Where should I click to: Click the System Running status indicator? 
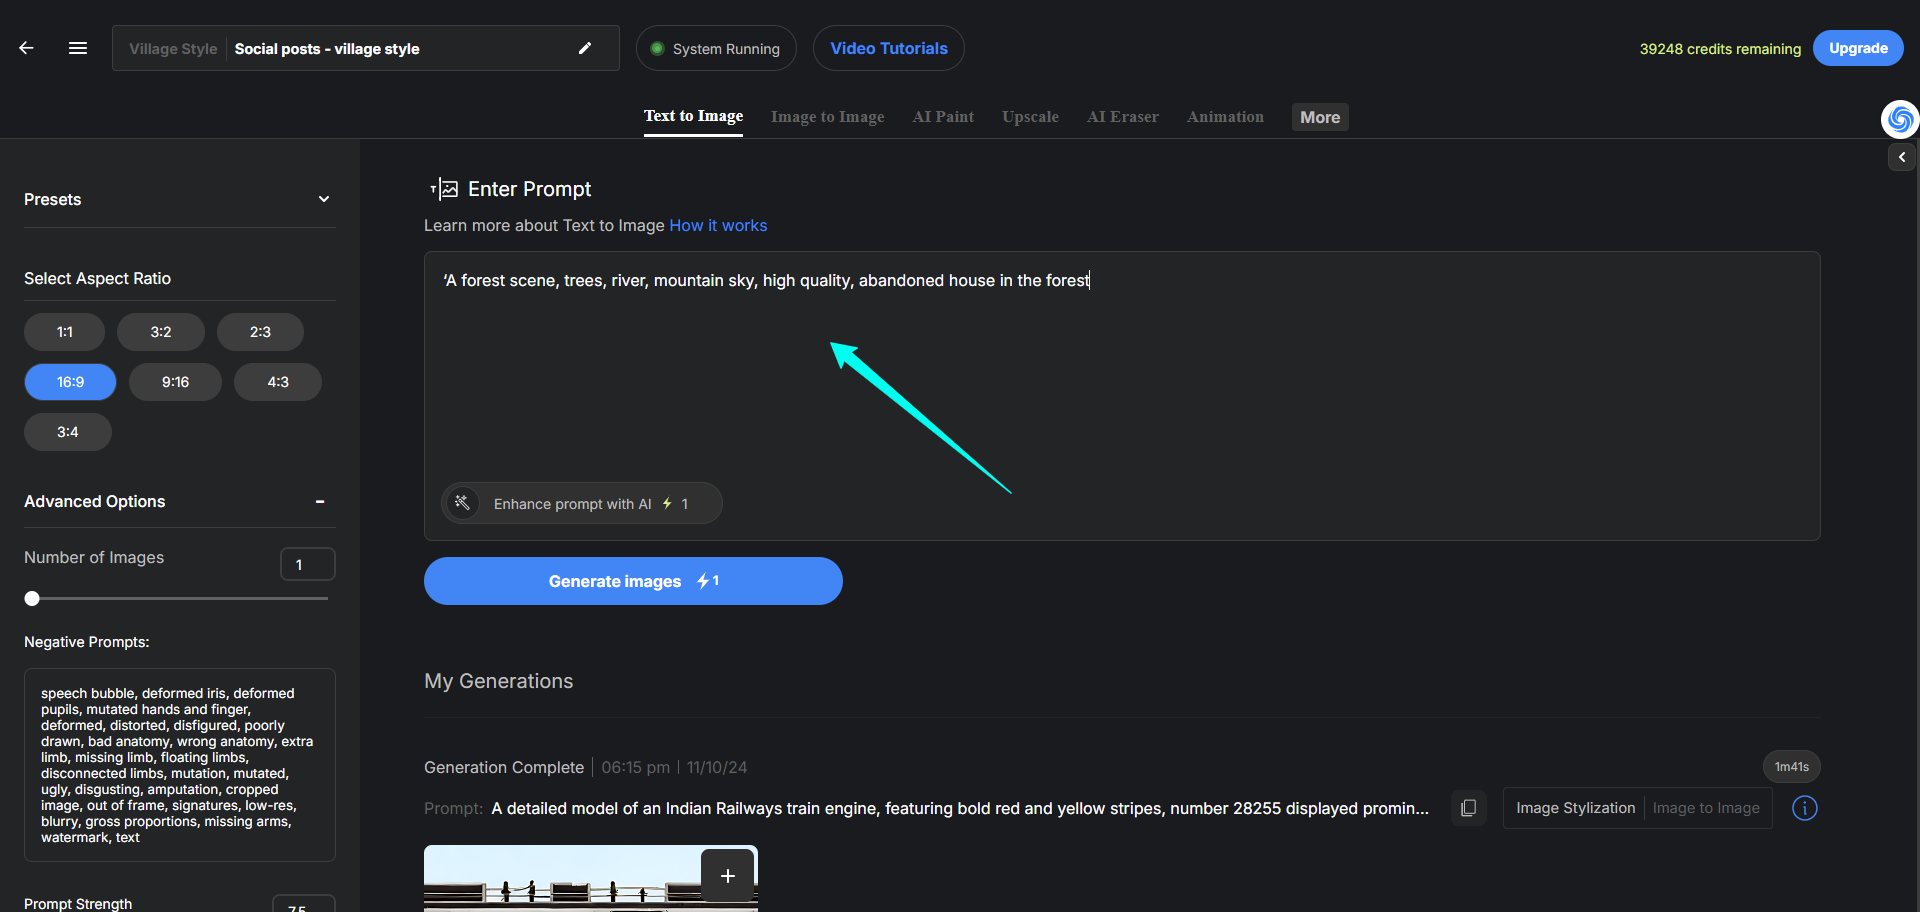click(x=716, y=48)
